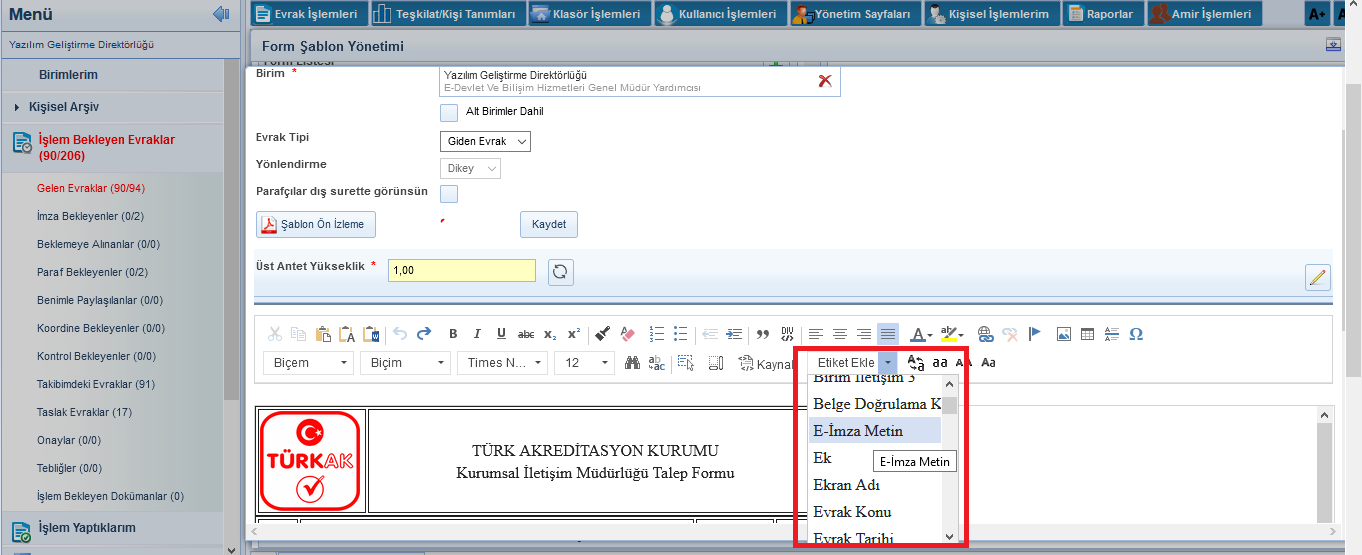The width and height of the screenshot is (1362, 555).
Task: Open Şablon Ön İzleme preview
Action: (x=316, y=224)
